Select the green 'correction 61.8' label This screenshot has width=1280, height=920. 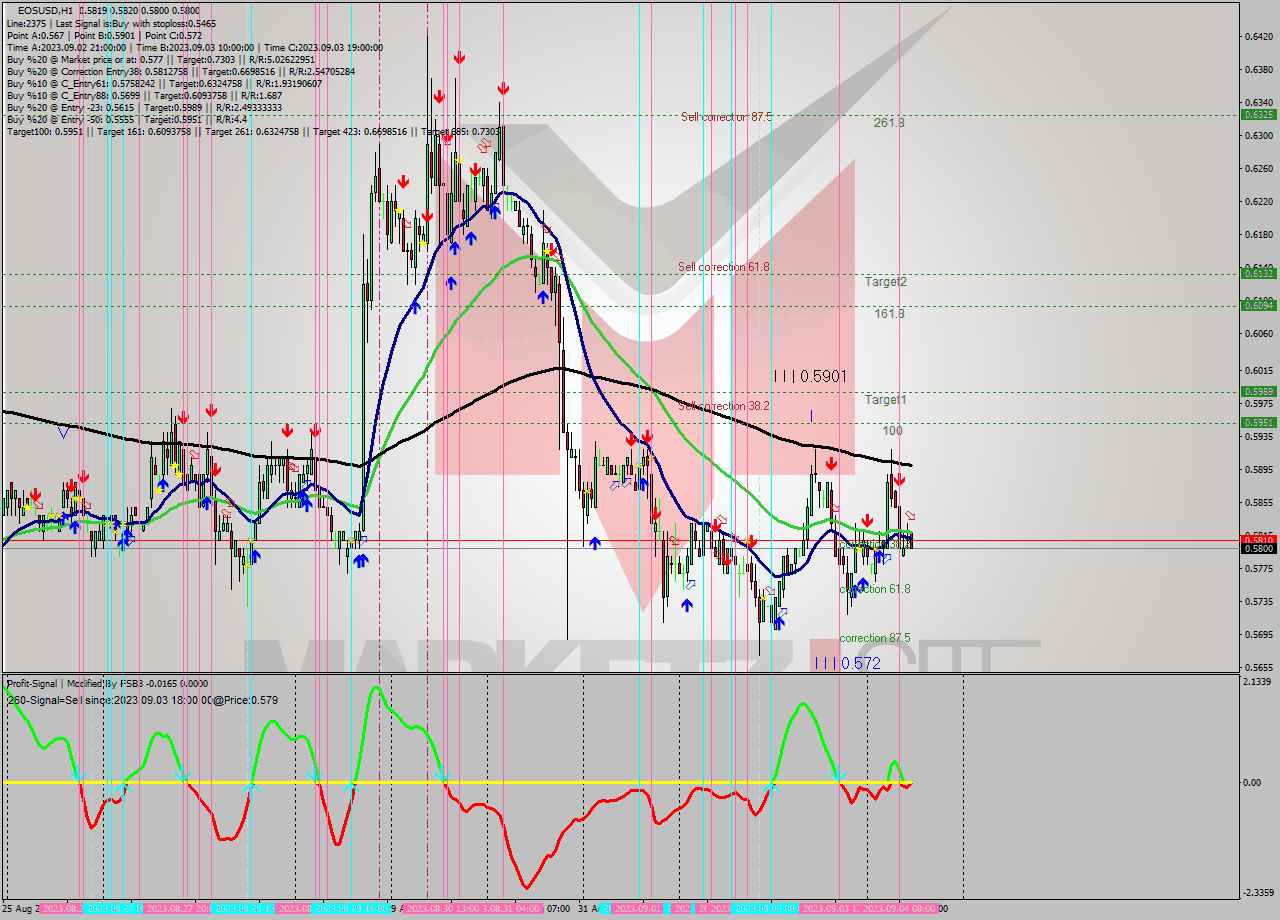[875, 589]
